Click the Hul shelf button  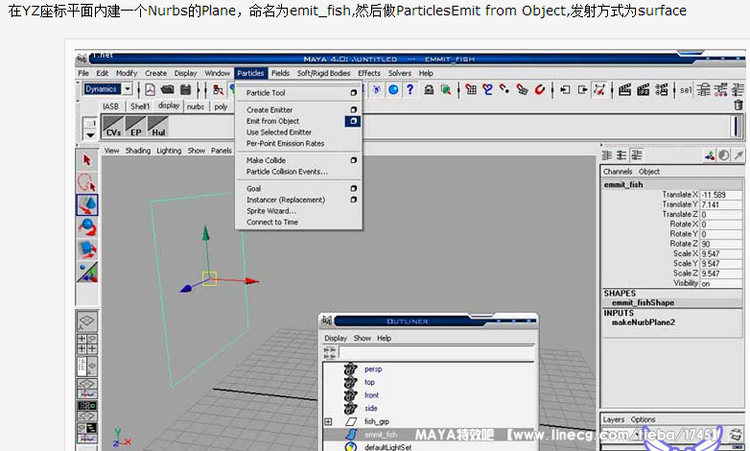click(158, 126)
